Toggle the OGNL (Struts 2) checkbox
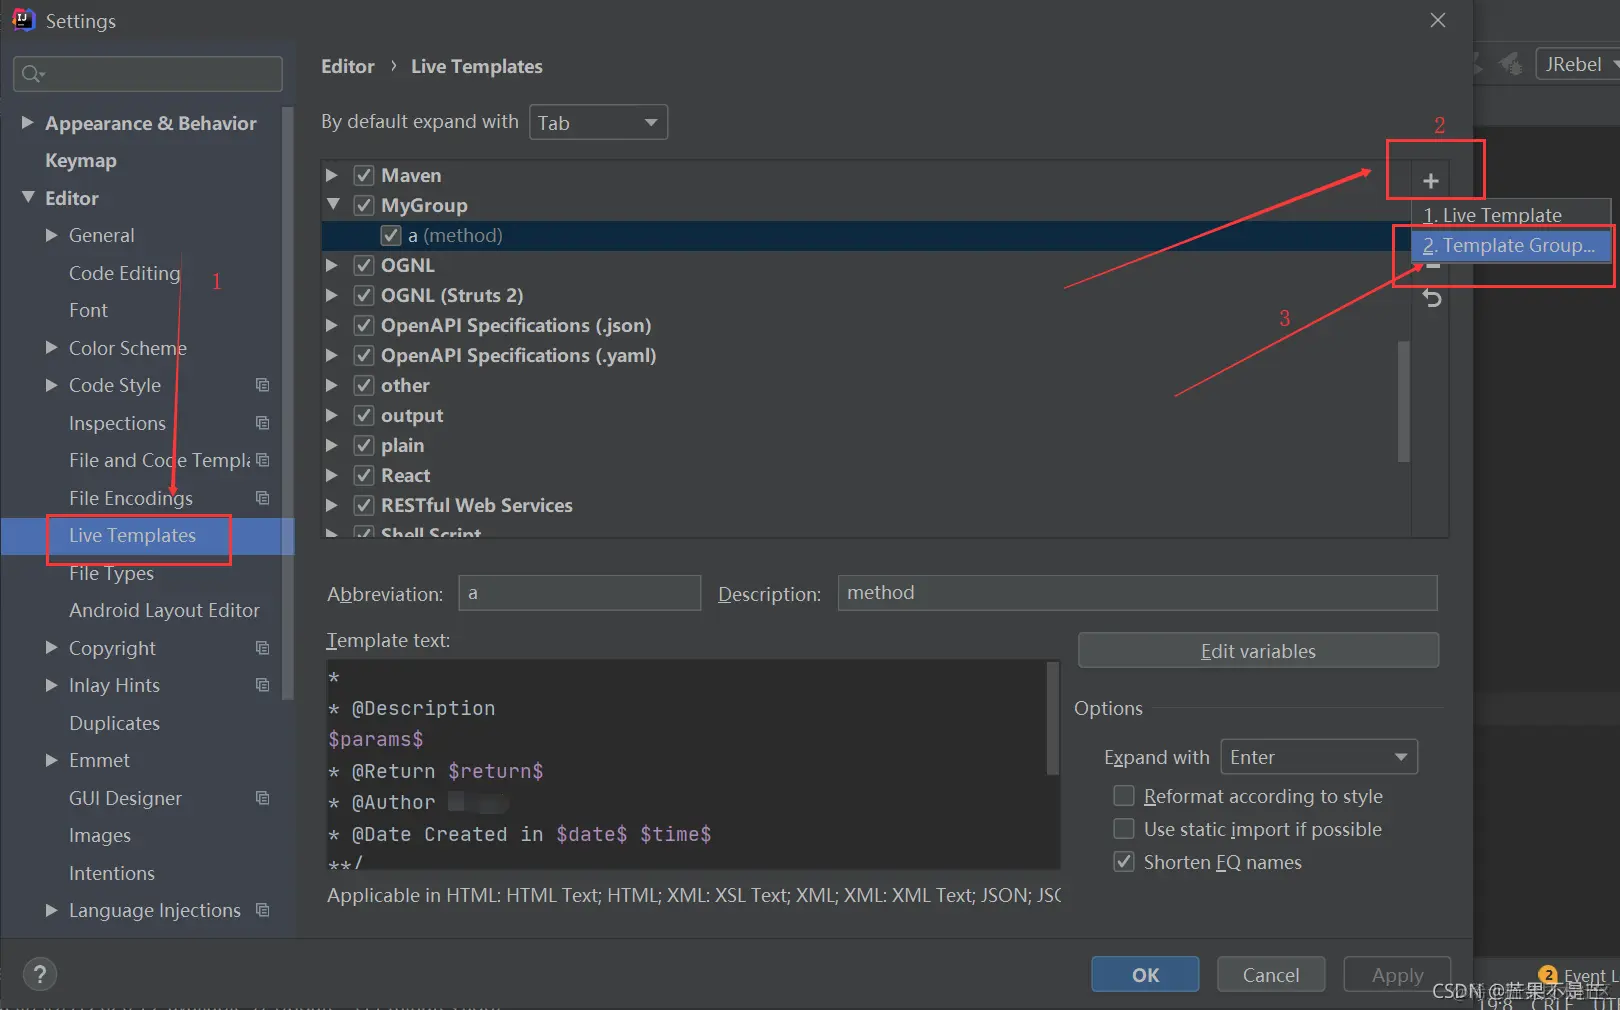 tap(364, 295)
